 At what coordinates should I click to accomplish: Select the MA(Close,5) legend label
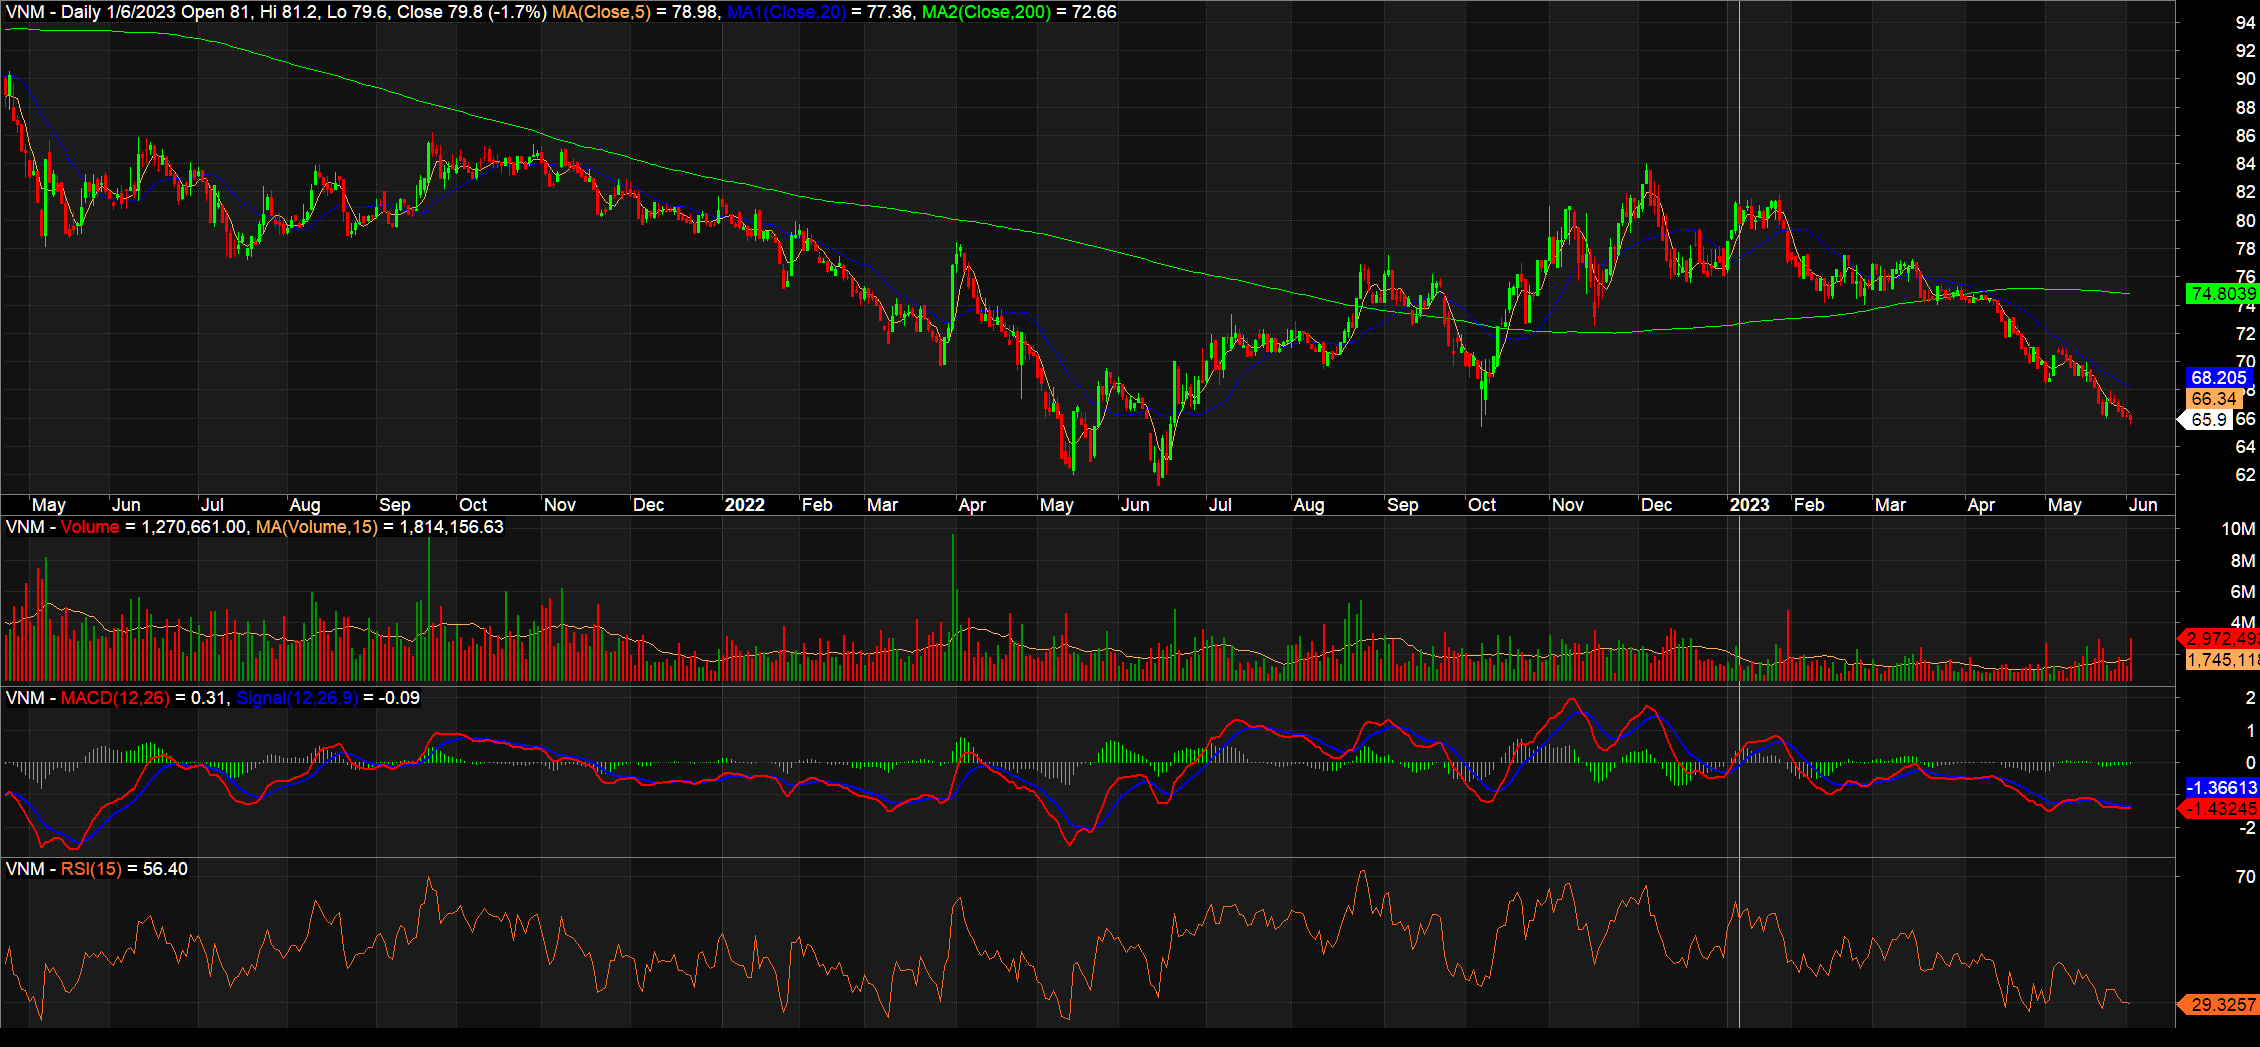point(601,12)
